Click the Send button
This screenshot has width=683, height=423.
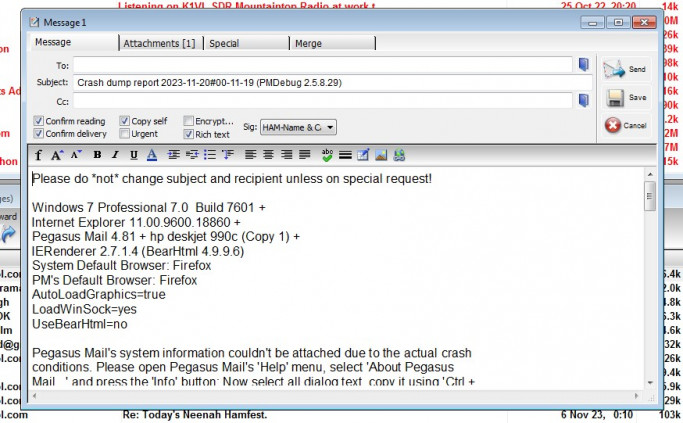625,69
